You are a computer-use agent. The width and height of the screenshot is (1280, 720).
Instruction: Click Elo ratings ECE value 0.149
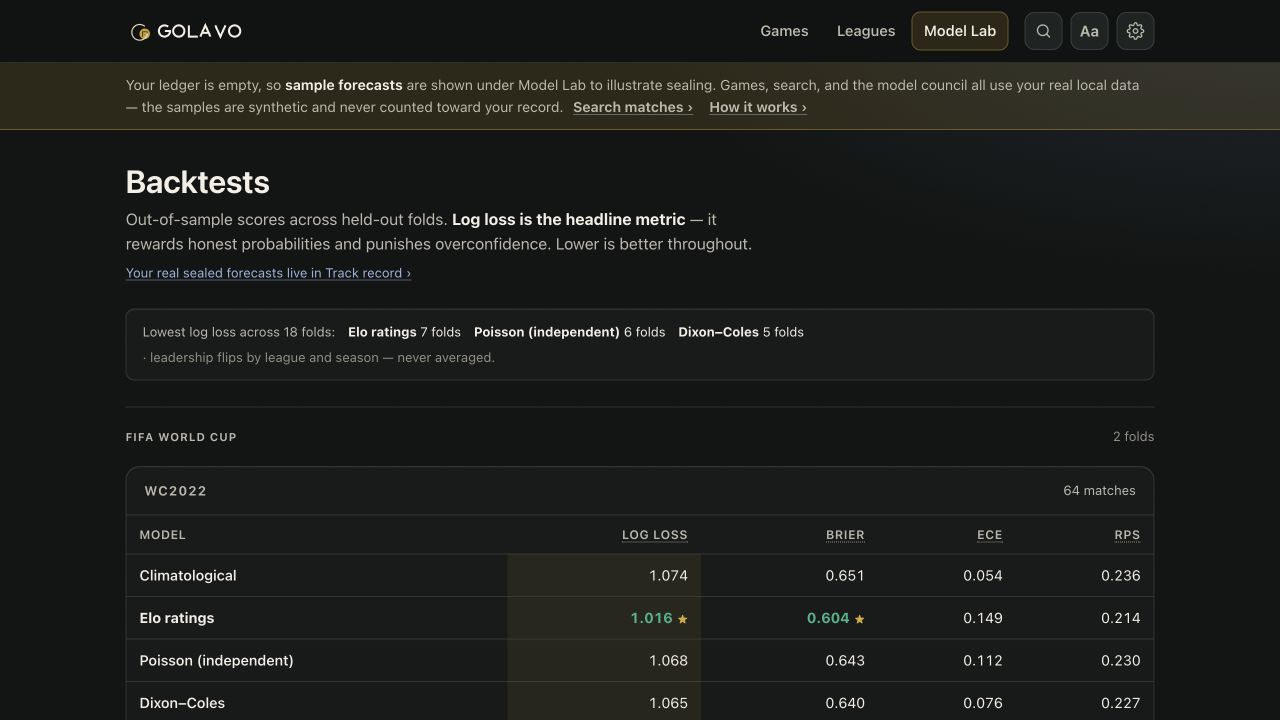tap(983, 618)
